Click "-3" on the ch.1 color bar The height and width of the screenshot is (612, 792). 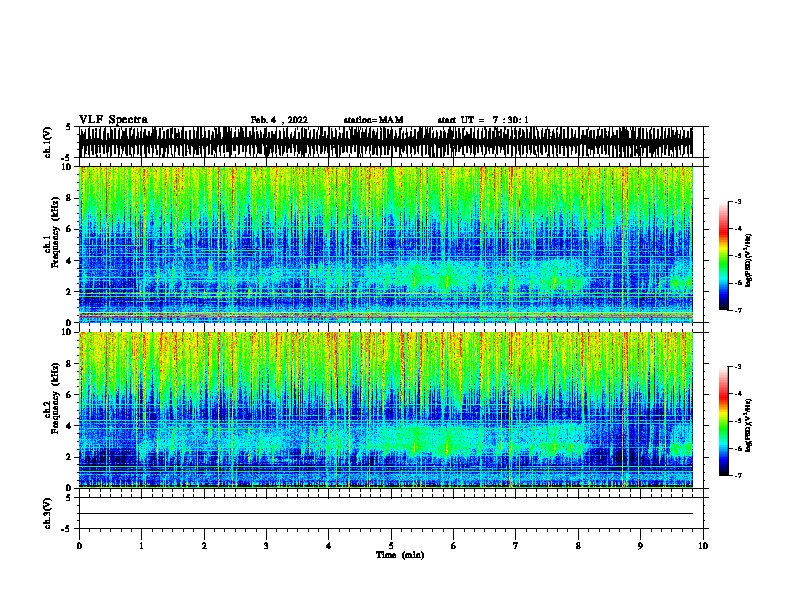tap(737, 202)
